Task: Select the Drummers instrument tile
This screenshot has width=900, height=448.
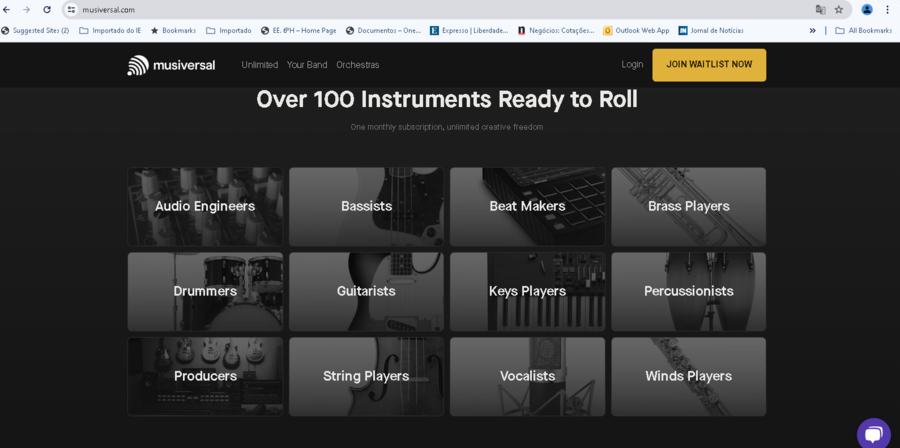Action: (x=205, y=291)
